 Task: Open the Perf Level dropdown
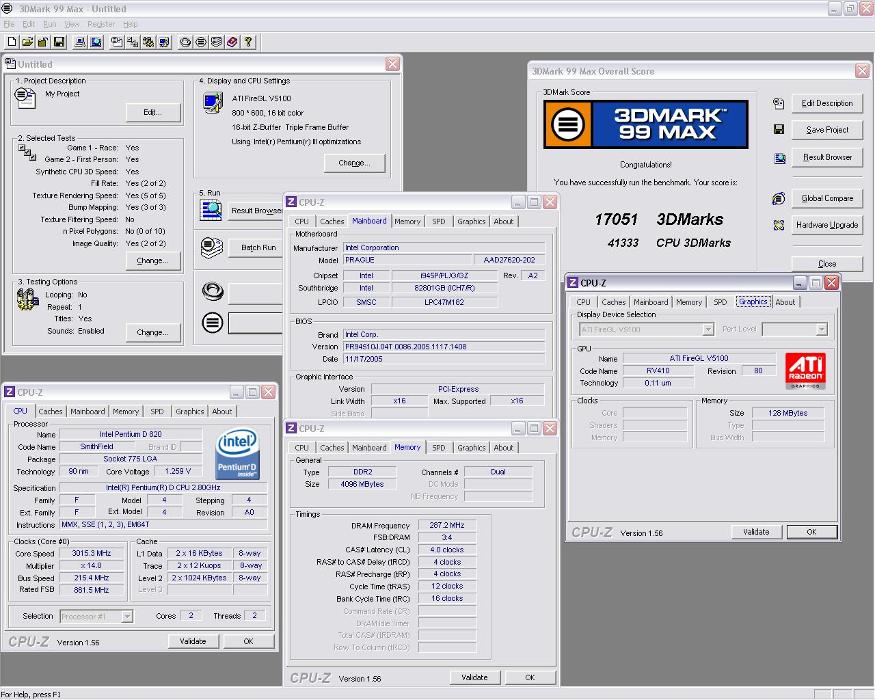[821, 329]
